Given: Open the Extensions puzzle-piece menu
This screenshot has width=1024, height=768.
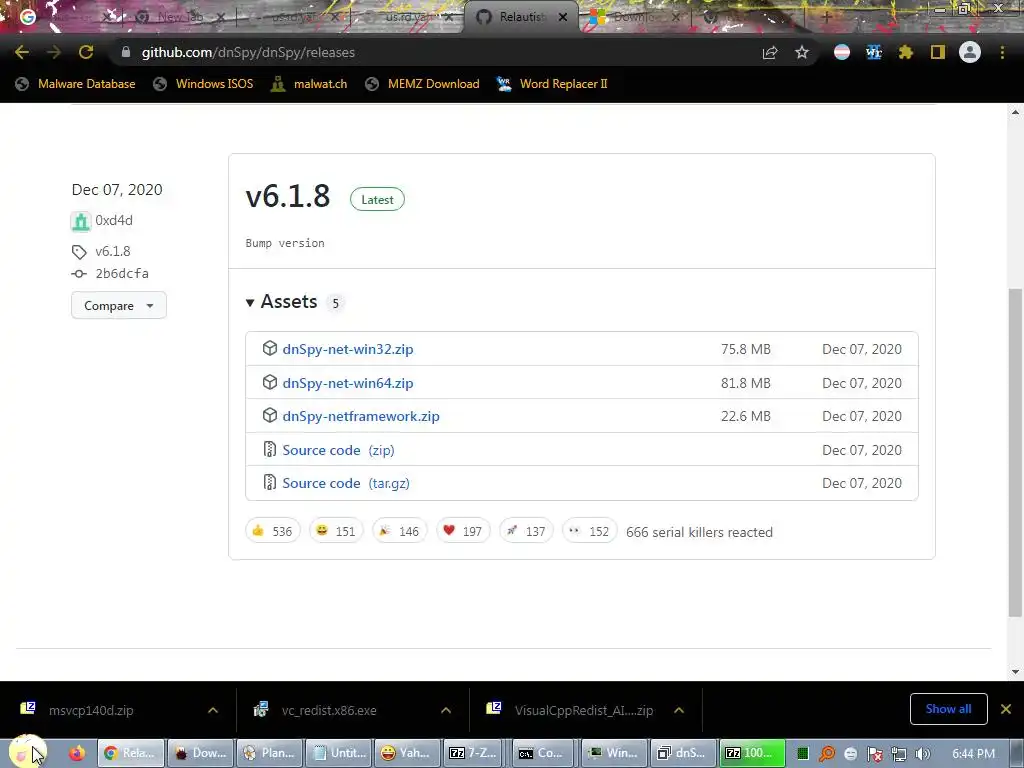Looking at the screenshot, I should coord(906,52).
